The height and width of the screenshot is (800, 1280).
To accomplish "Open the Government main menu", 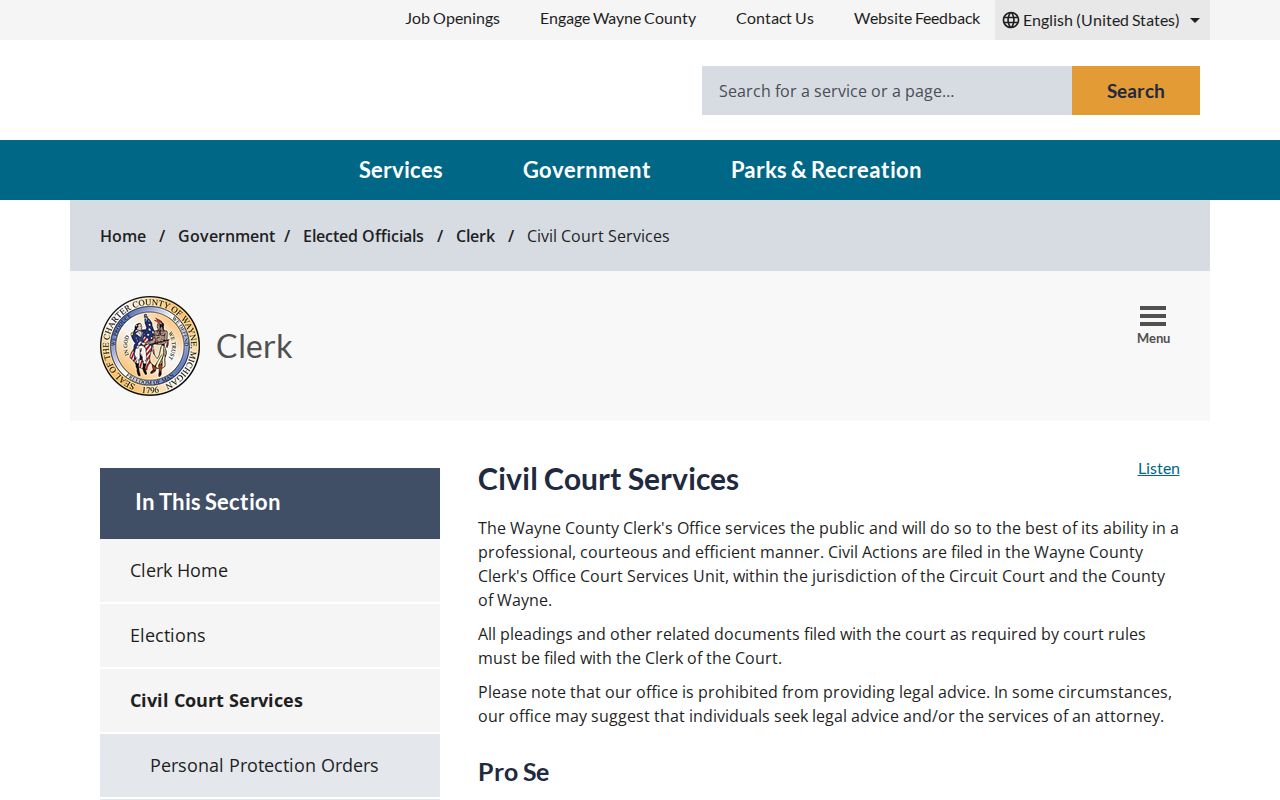I will 587,170.
